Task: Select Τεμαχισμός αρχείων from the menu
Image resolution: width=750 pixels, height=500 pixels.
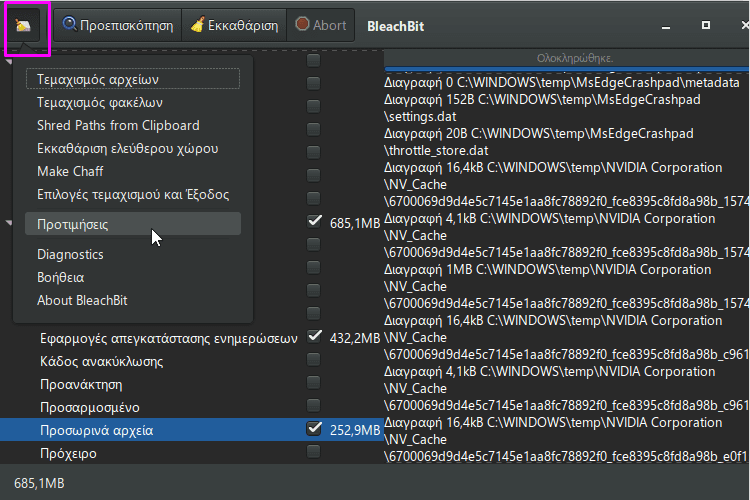Action: (132, 79)
